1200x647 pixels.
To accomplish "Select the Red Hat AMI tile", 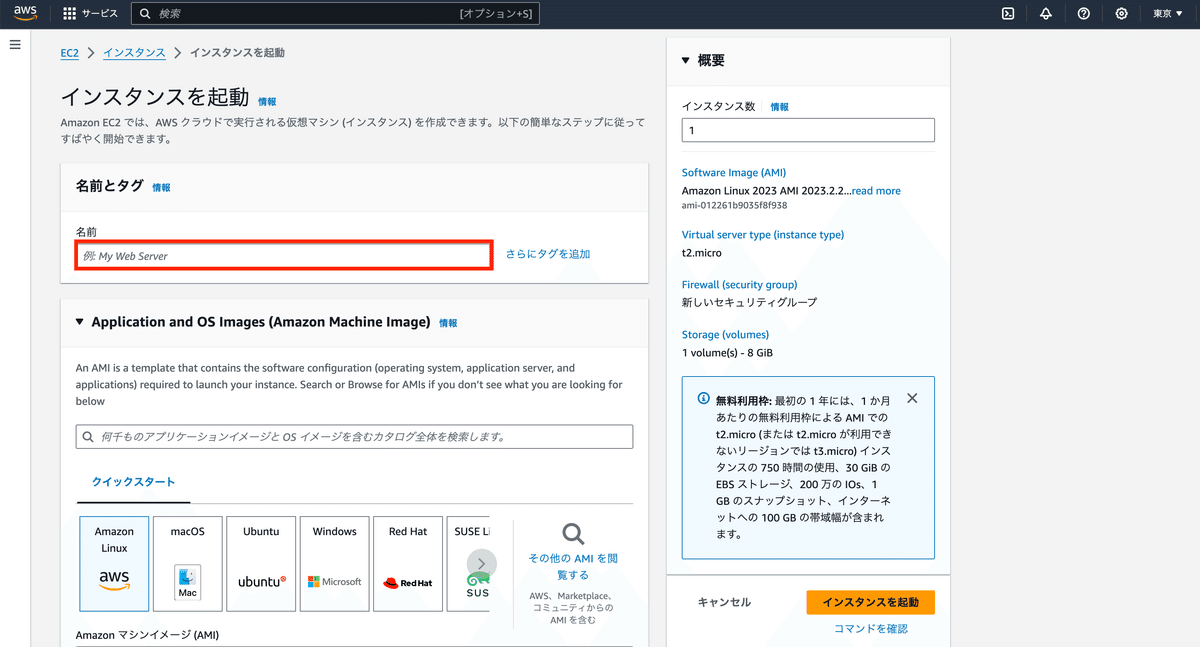I will pos(408,564).
